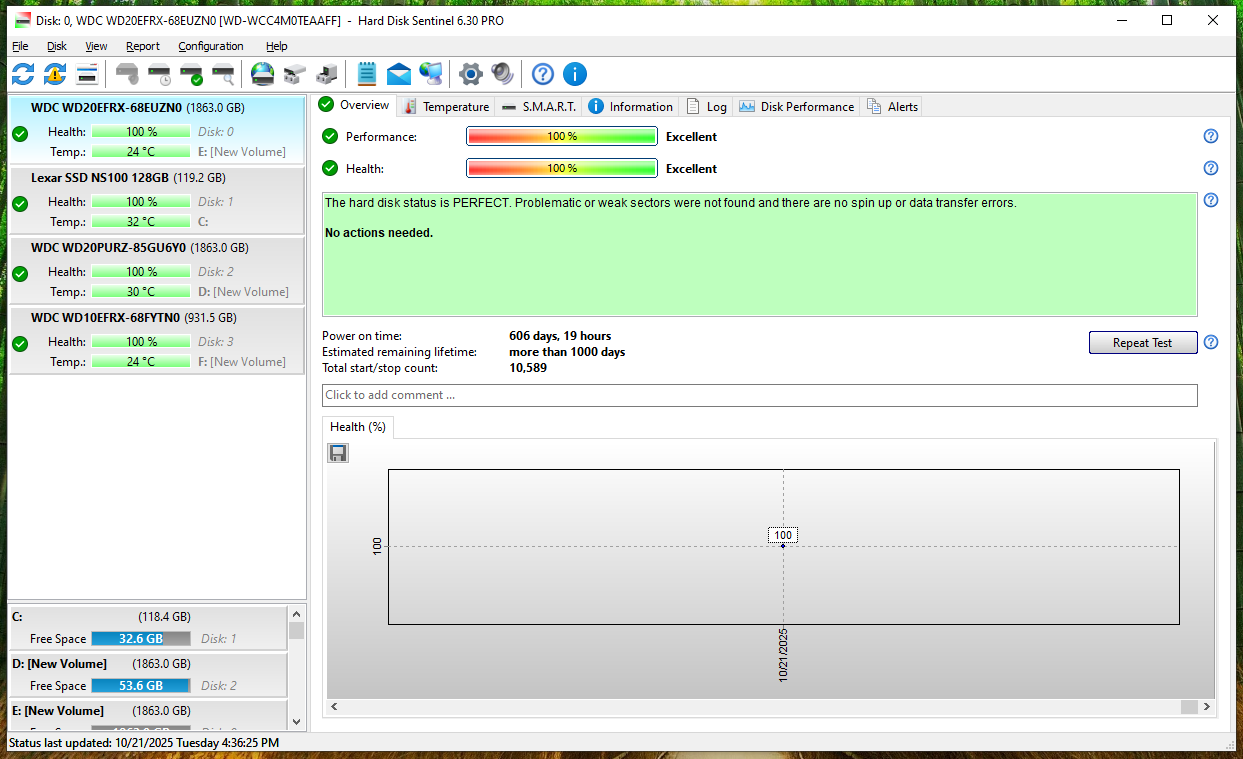Switch to the S.M.A.R.T. tab
Screen dimensions: 1243x759
pyautogui.click(x=538, y=107)
